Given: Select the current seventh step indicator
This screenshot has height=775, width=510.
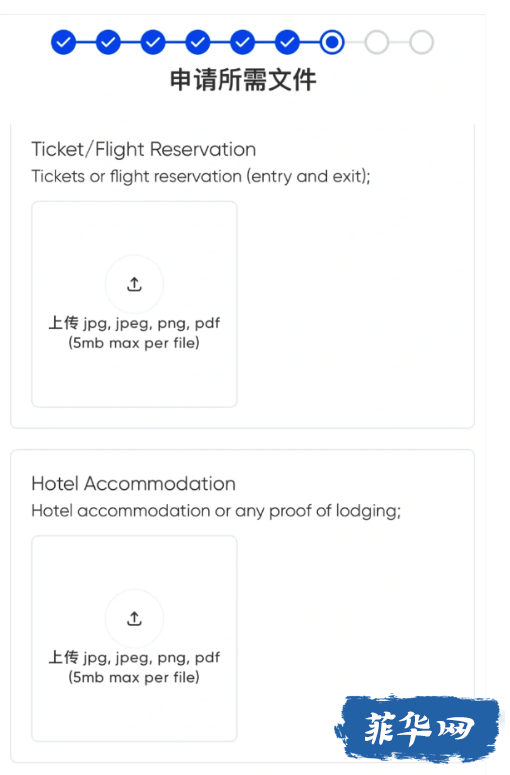Looking at the screenshot, I should coord(332,43).
